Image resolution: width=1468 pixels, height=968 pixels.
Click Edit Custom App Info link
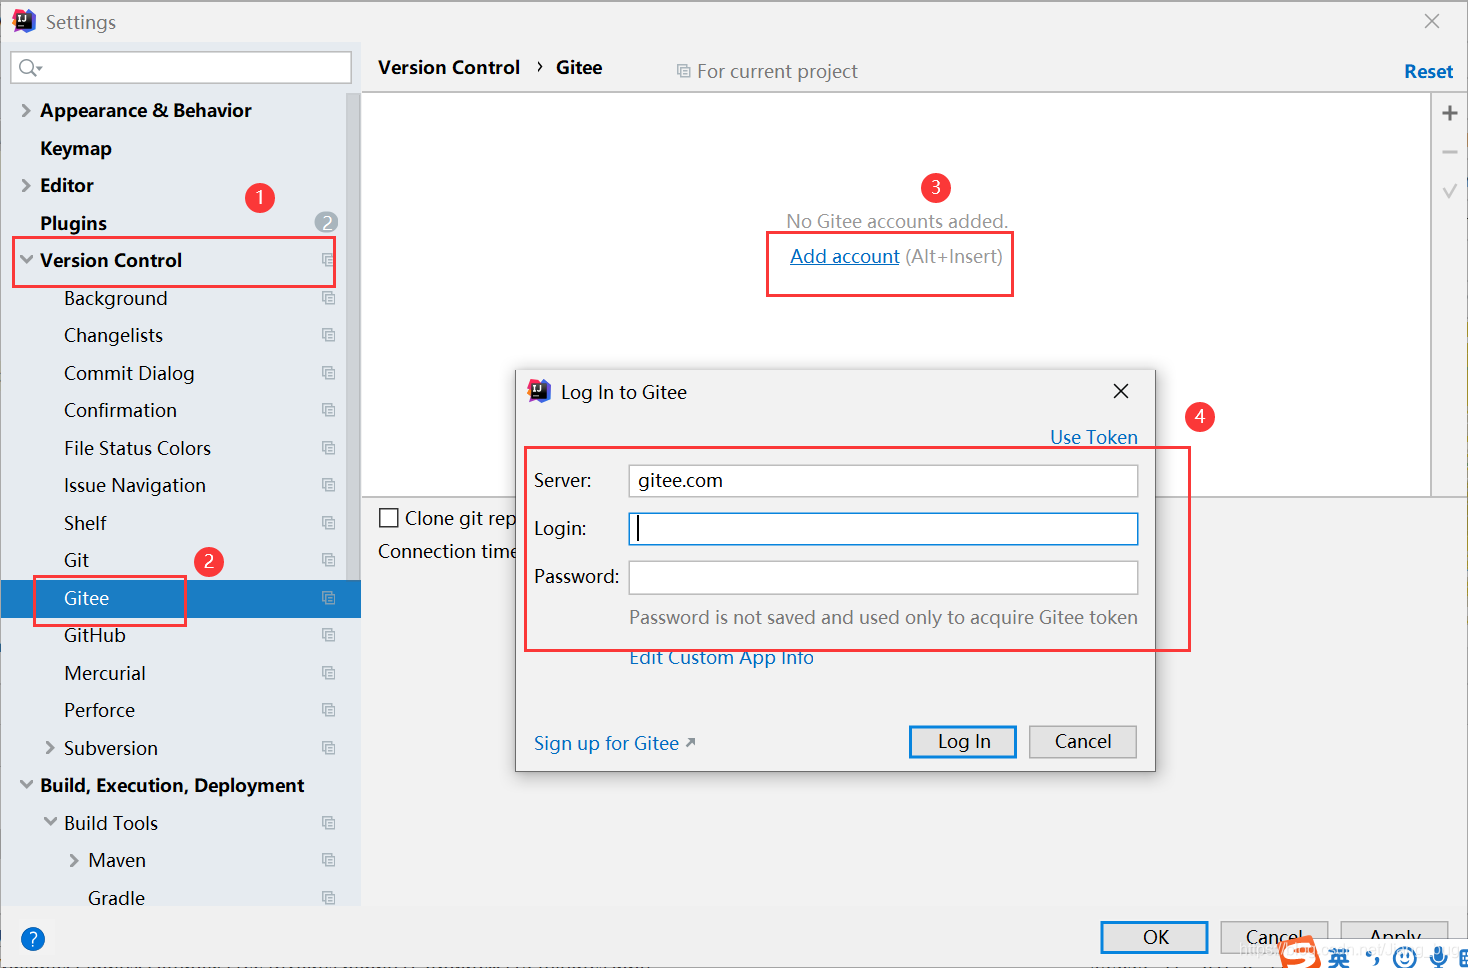pyautogui.click(x=721, y=658)
